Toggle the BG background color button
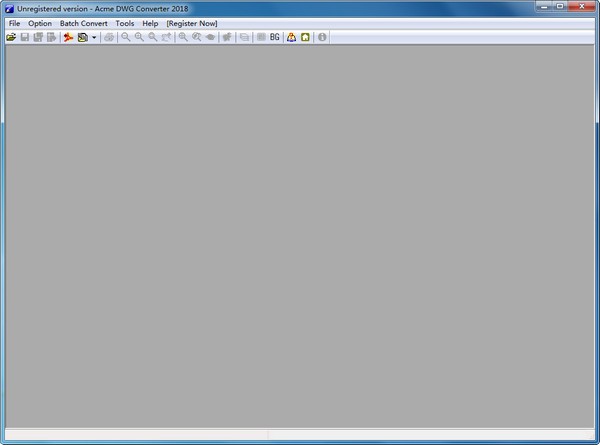This screenshot has height=445, width=600. pyautogui.click(x=275, y=37)
